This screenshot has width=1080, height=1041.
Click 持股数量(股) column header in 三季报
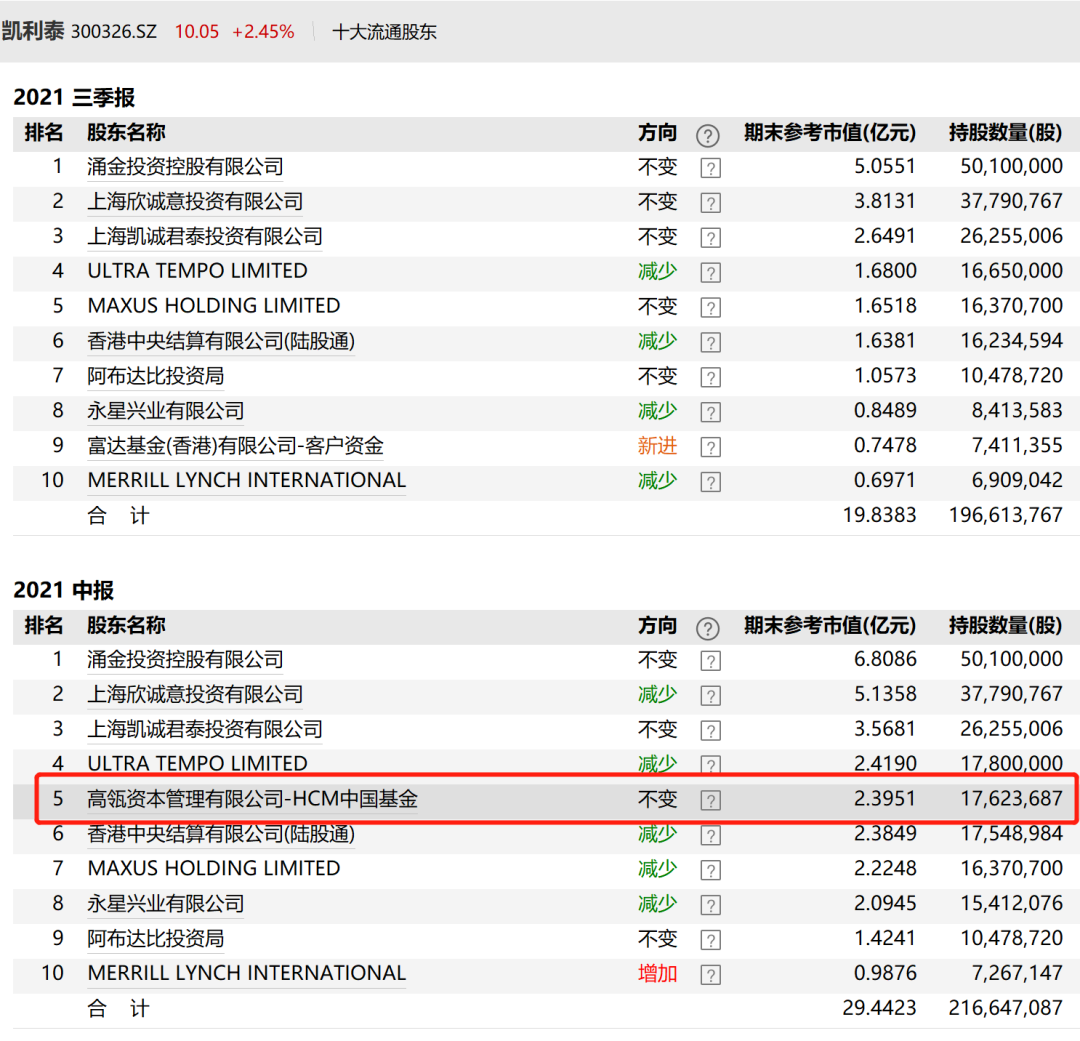(x=1005, y=133)
